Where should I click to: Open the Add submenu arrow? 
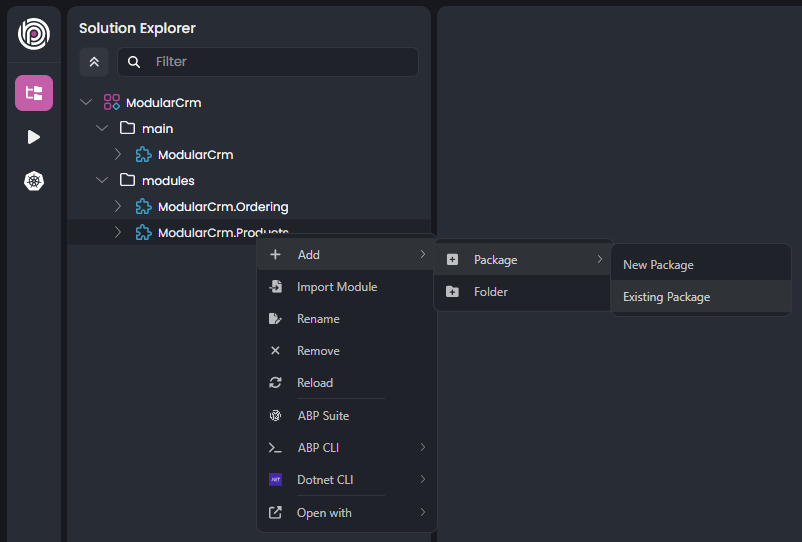422,254
